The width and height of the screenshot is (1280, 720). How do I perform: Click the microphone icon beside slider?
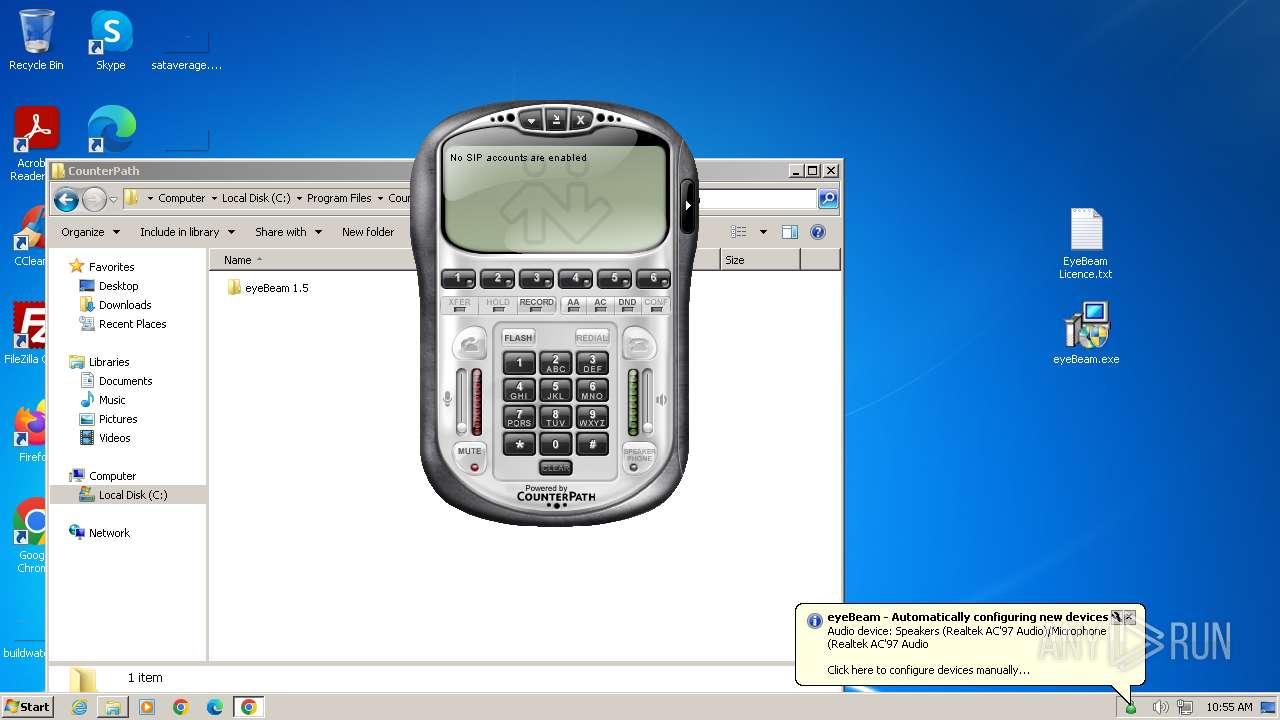click(448, 399)
